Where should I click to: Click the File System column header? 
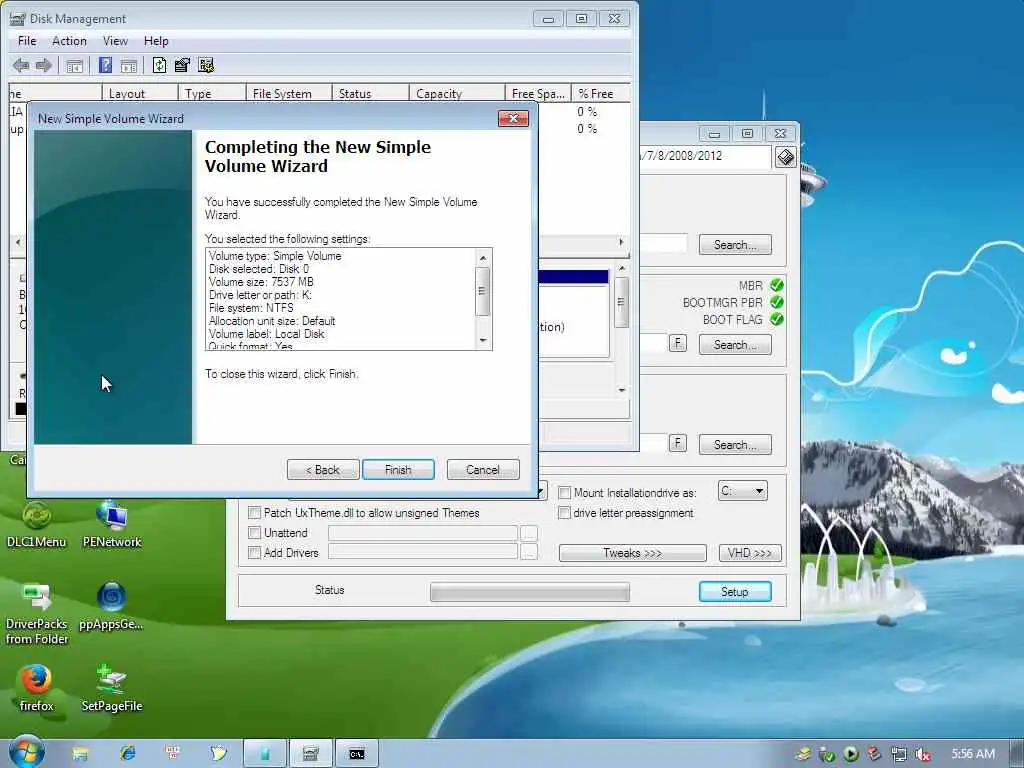coord(289,93)
